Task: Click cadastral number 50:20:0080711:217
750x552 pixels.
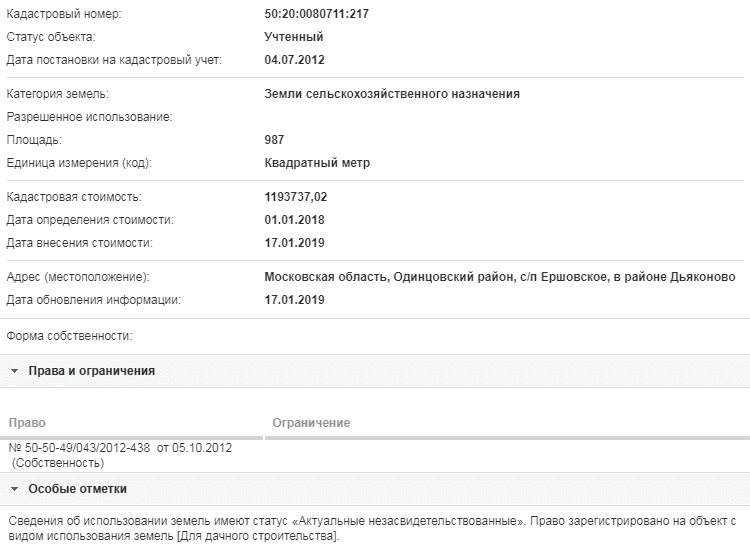Action: click(317, 14)
